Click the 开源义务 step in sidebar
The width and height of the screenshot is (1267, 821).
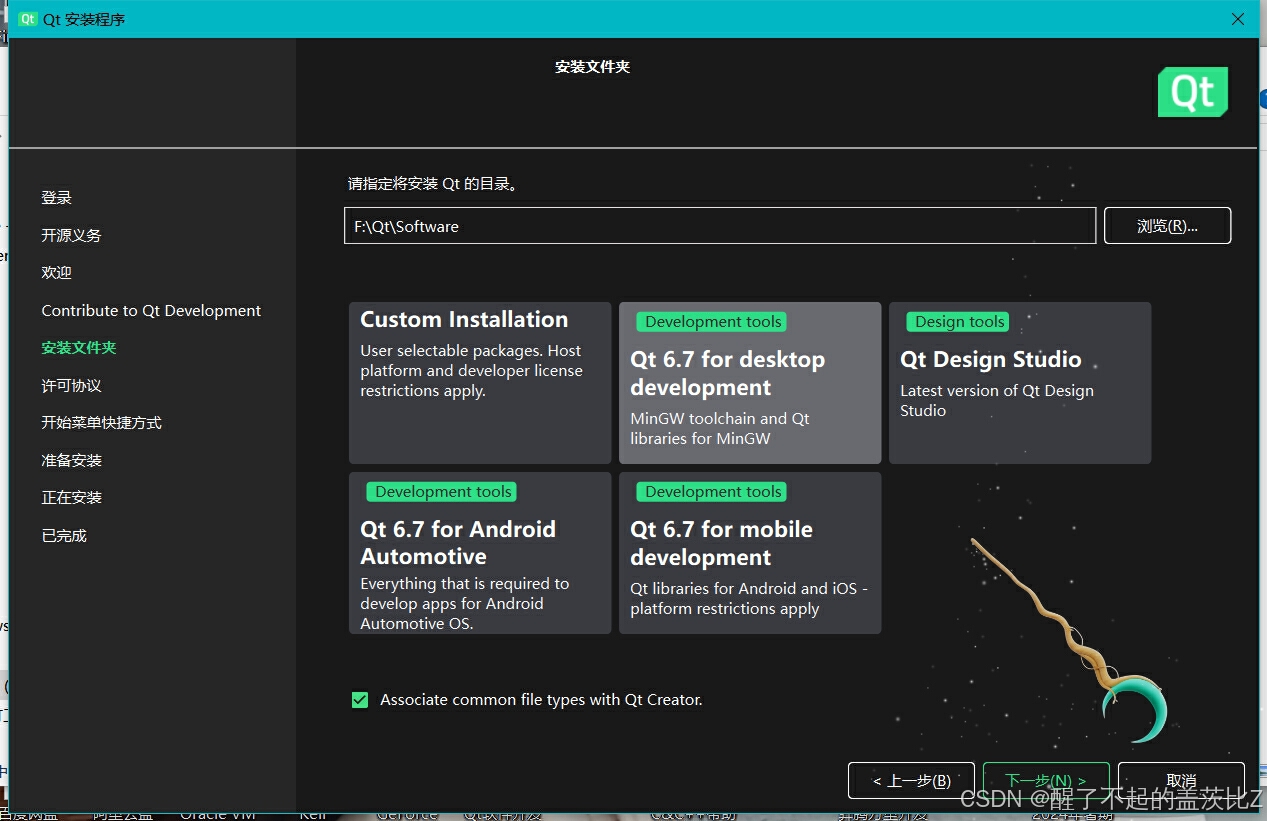(x=71, y=235)
